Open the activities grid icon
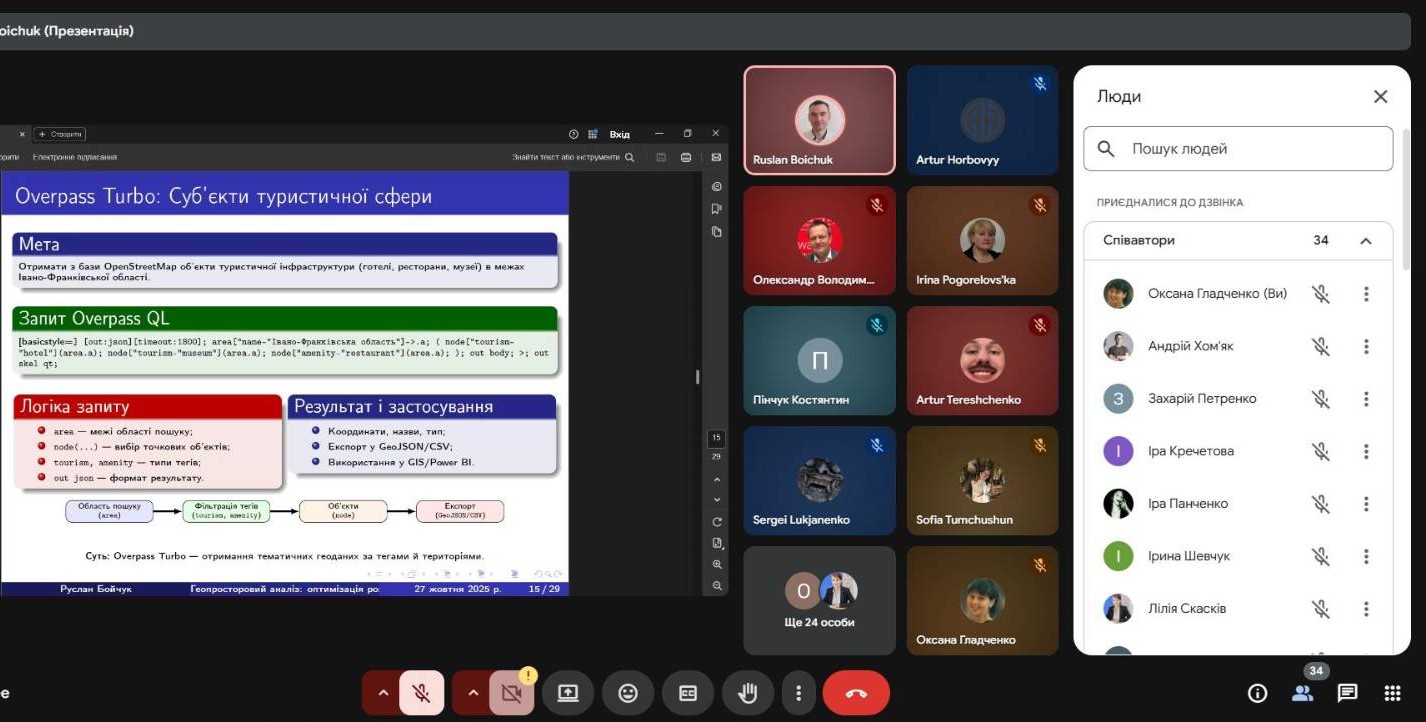The height and width of the screenshot is (722, 1426). click(x=1392, y=693)
